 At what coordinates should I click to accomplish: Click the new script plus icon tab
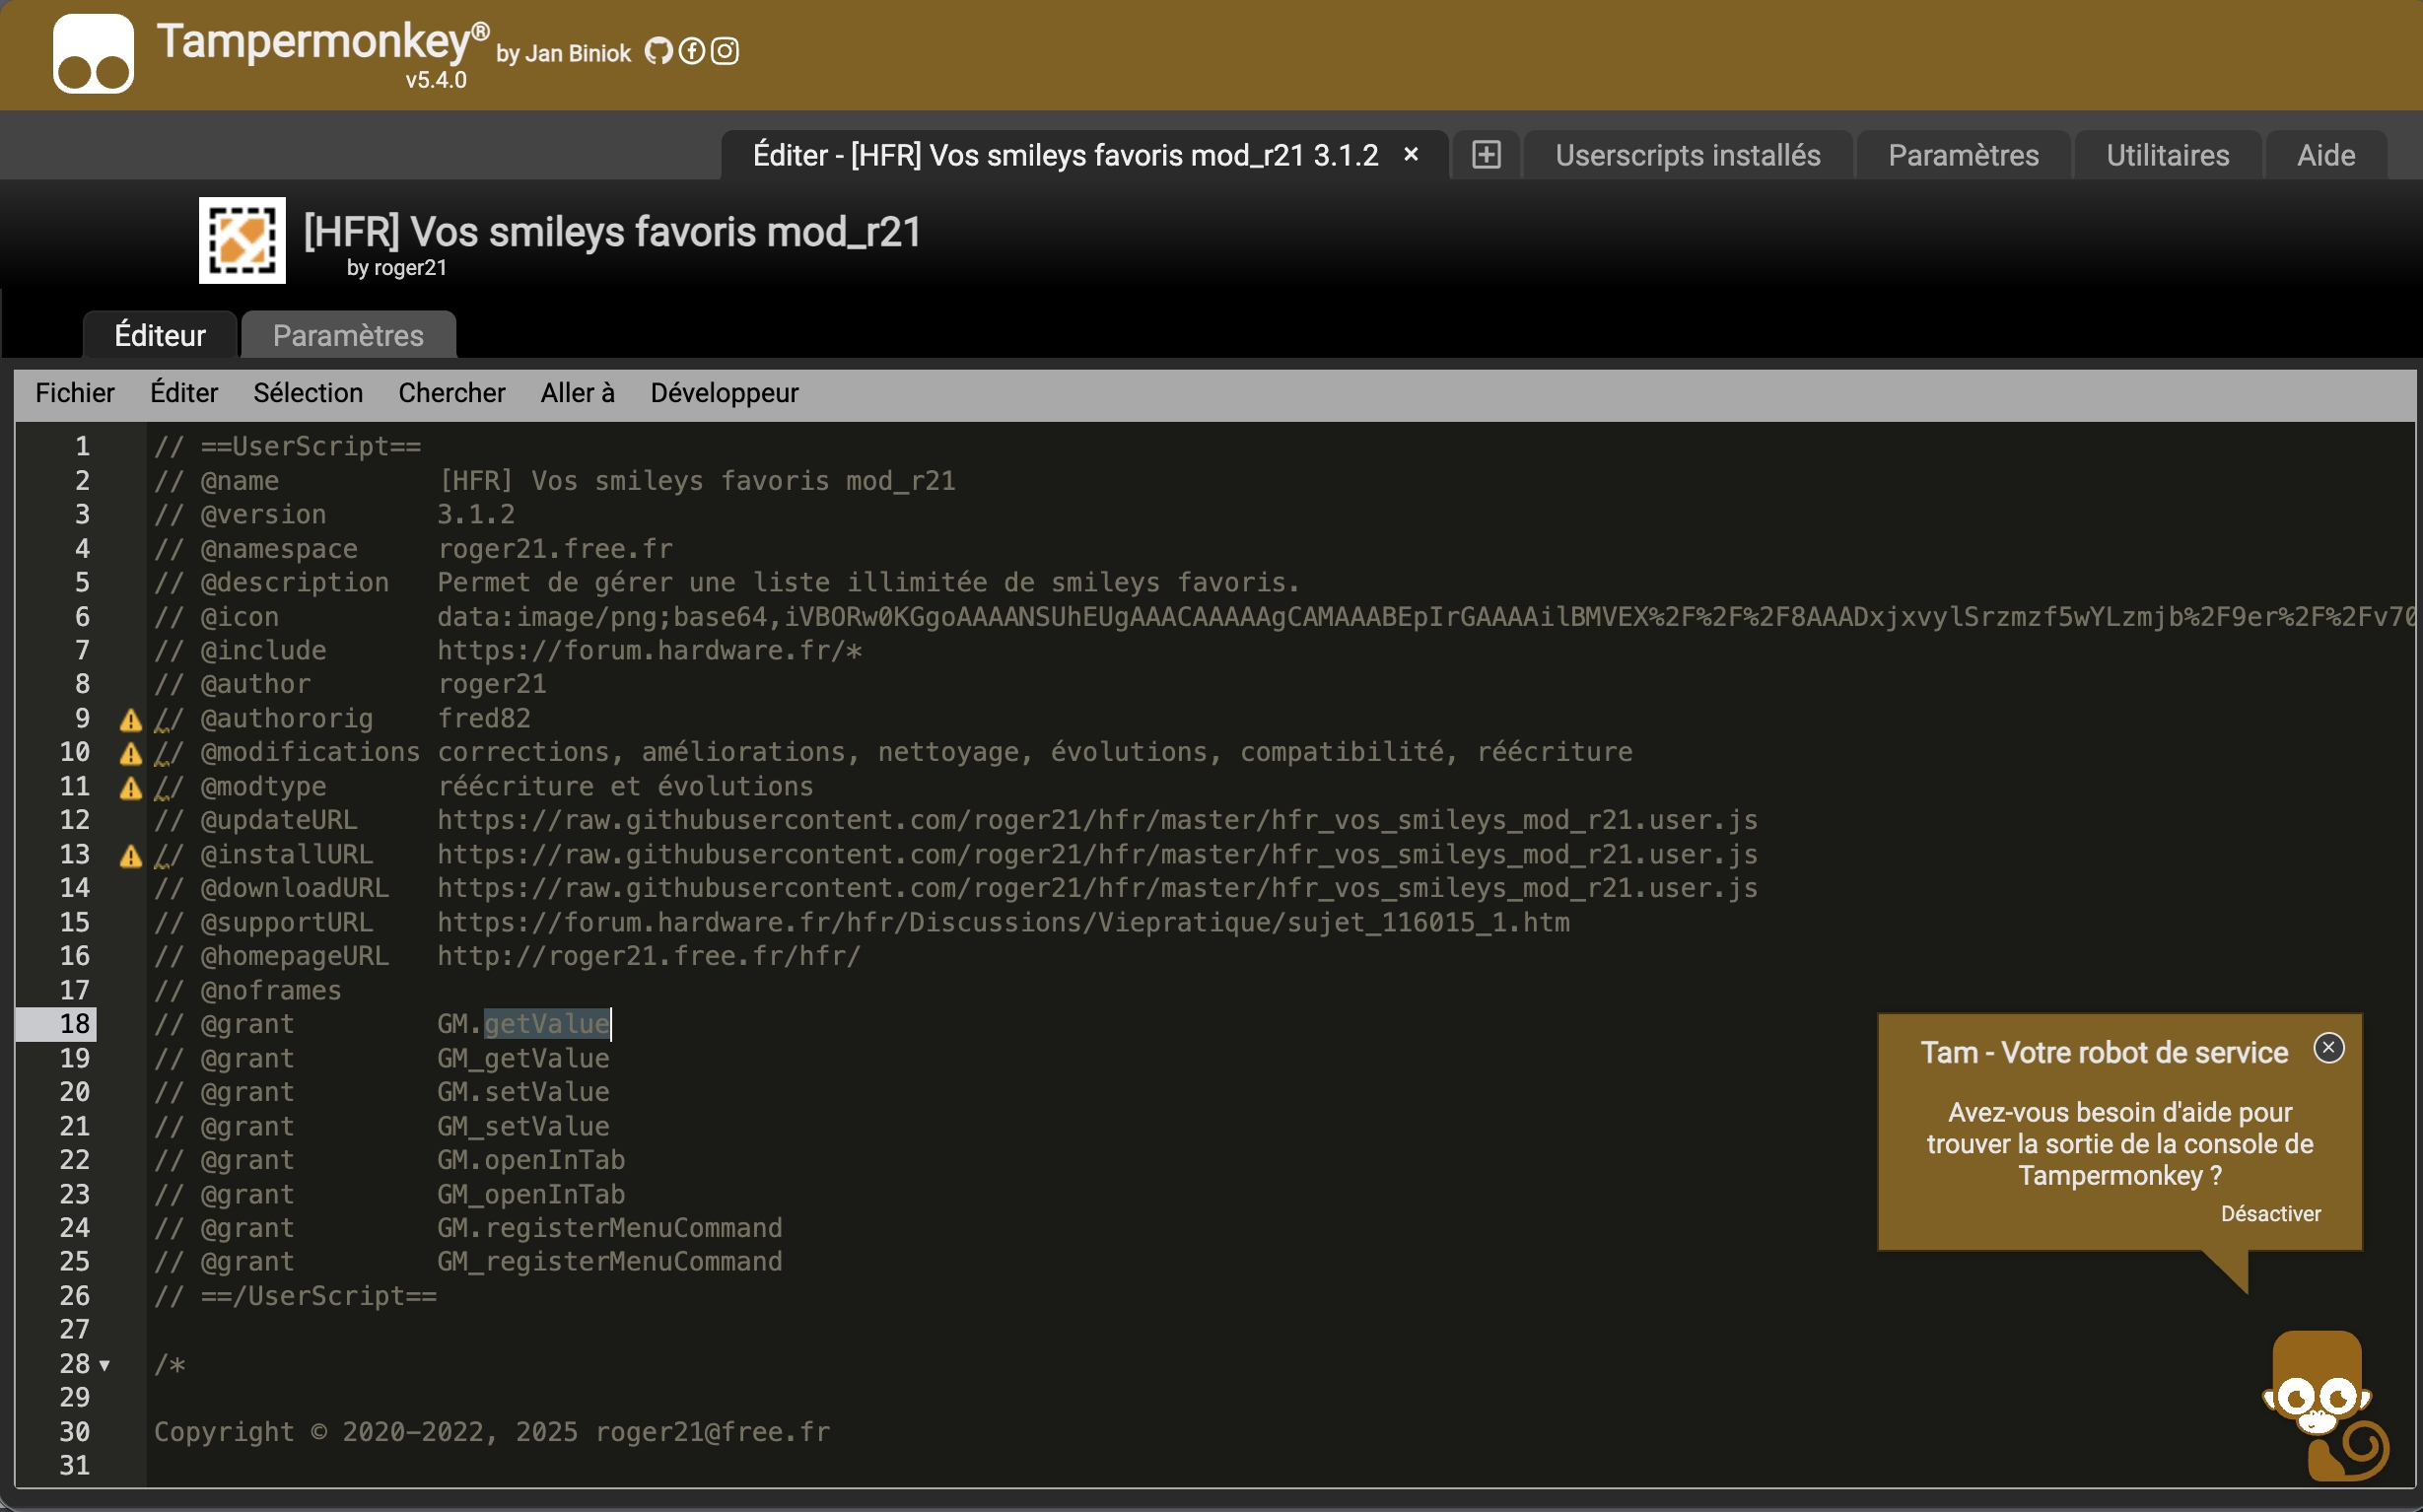click(x=1486, y=155)
